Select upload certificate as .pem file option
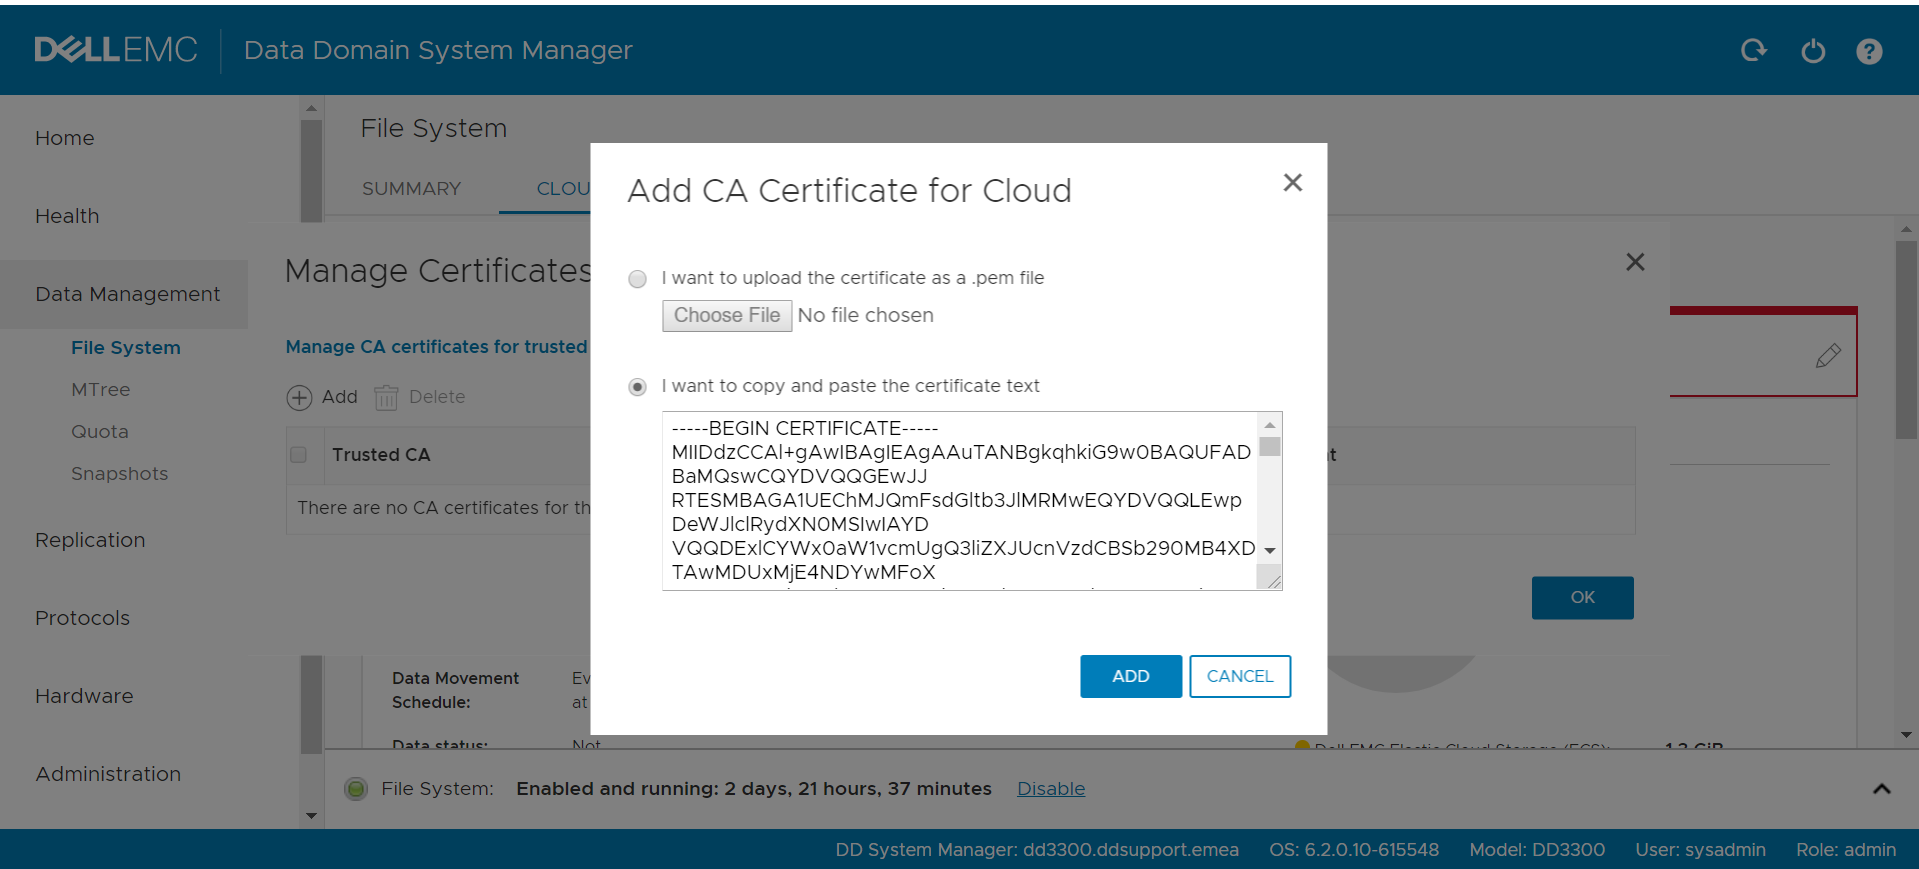Image resolution: width=1919 pixels, height=869 pixels. click(x=637, y=279)
